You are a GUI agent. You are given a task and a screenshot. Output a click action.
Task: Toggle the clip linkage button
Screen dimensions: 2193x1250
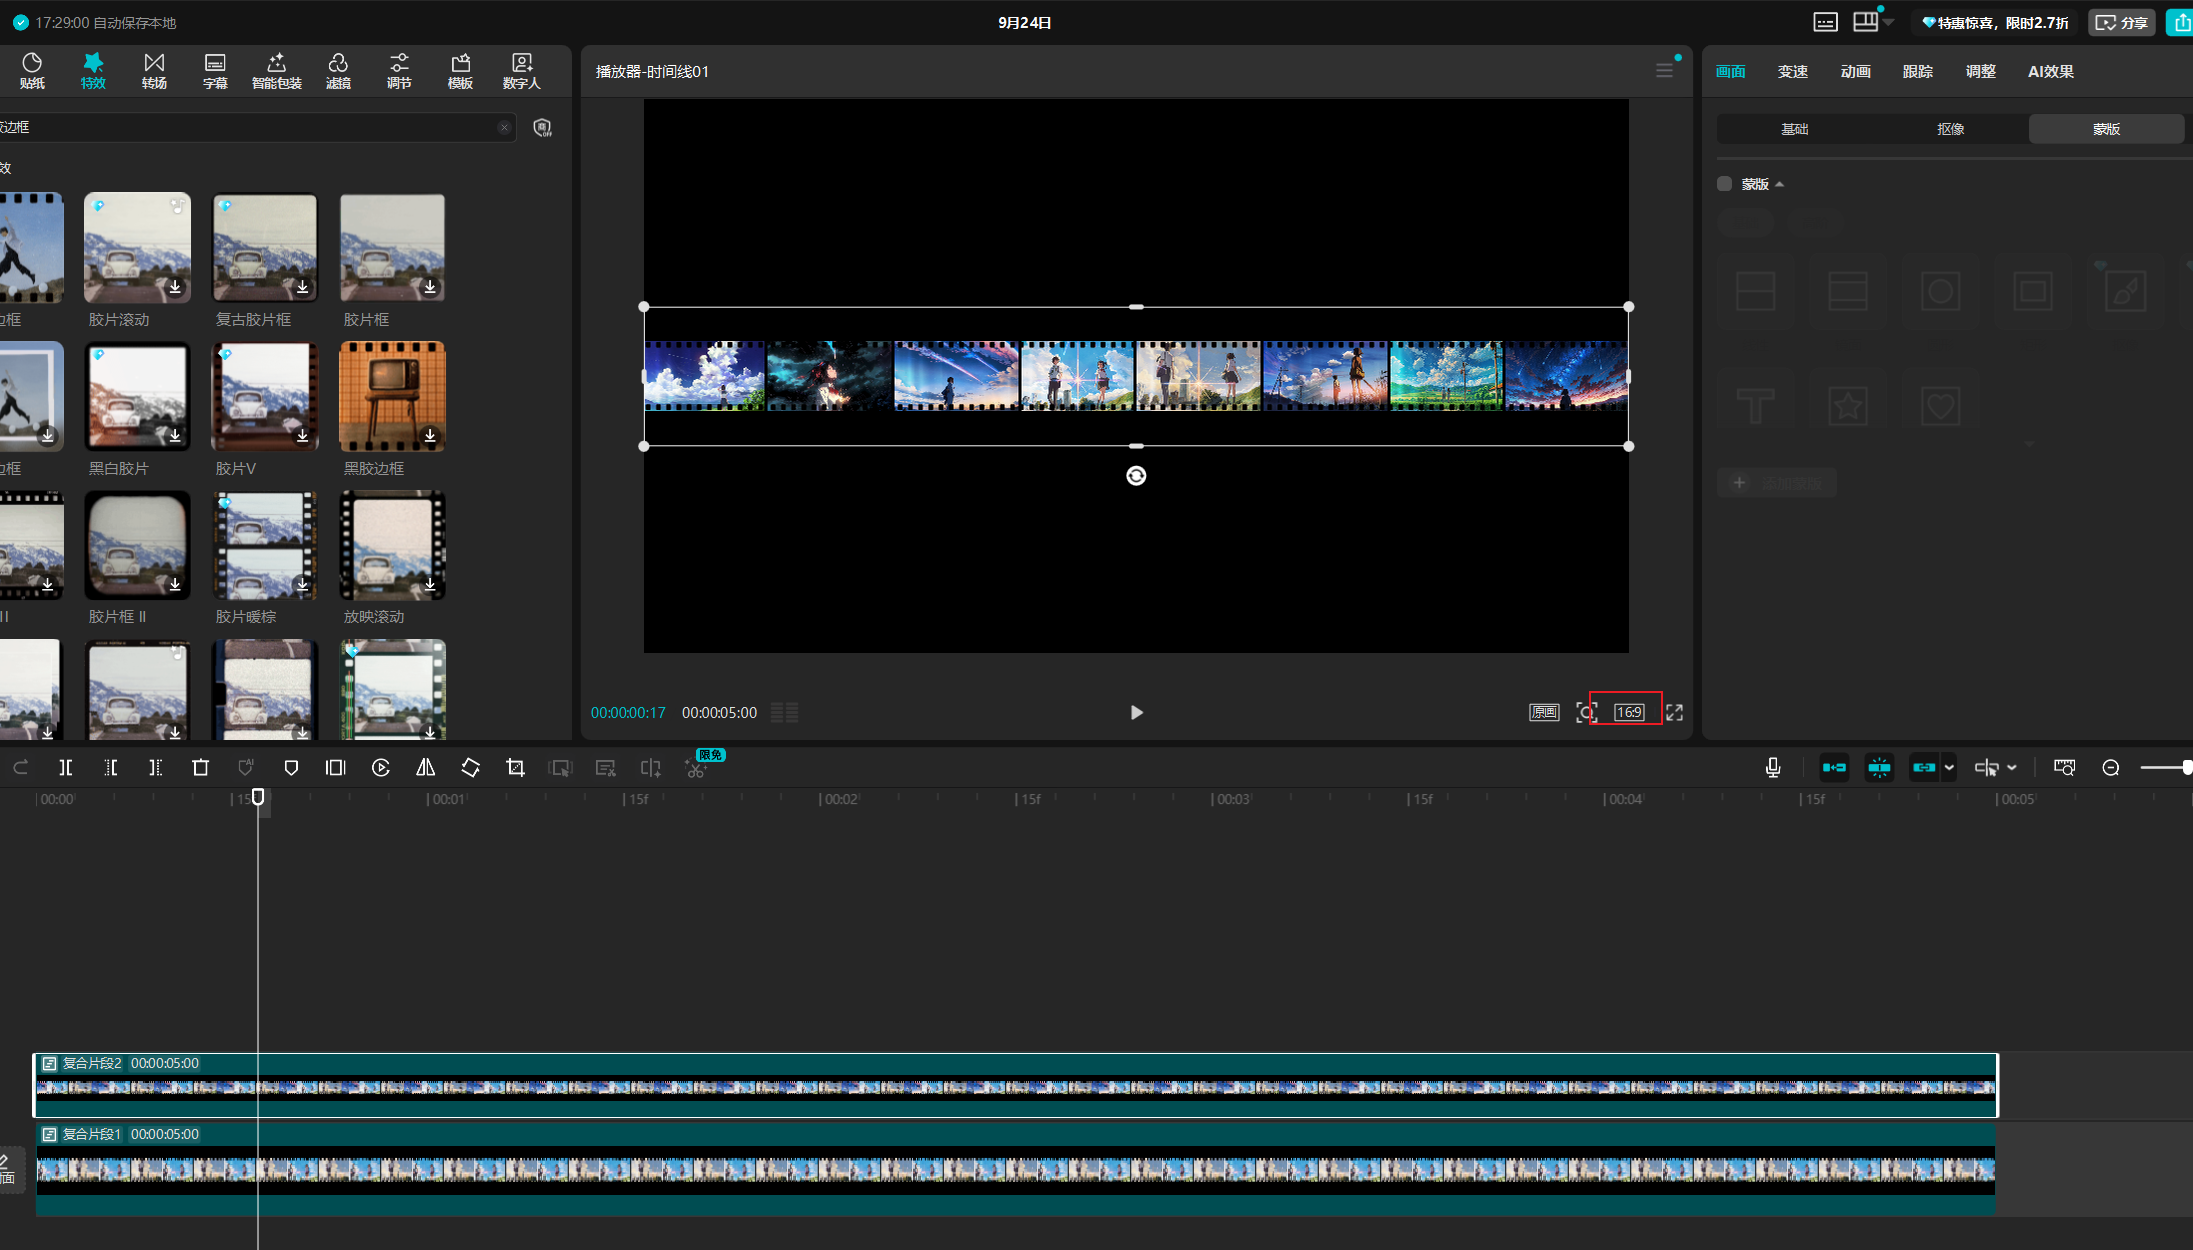click(1924, 768)
